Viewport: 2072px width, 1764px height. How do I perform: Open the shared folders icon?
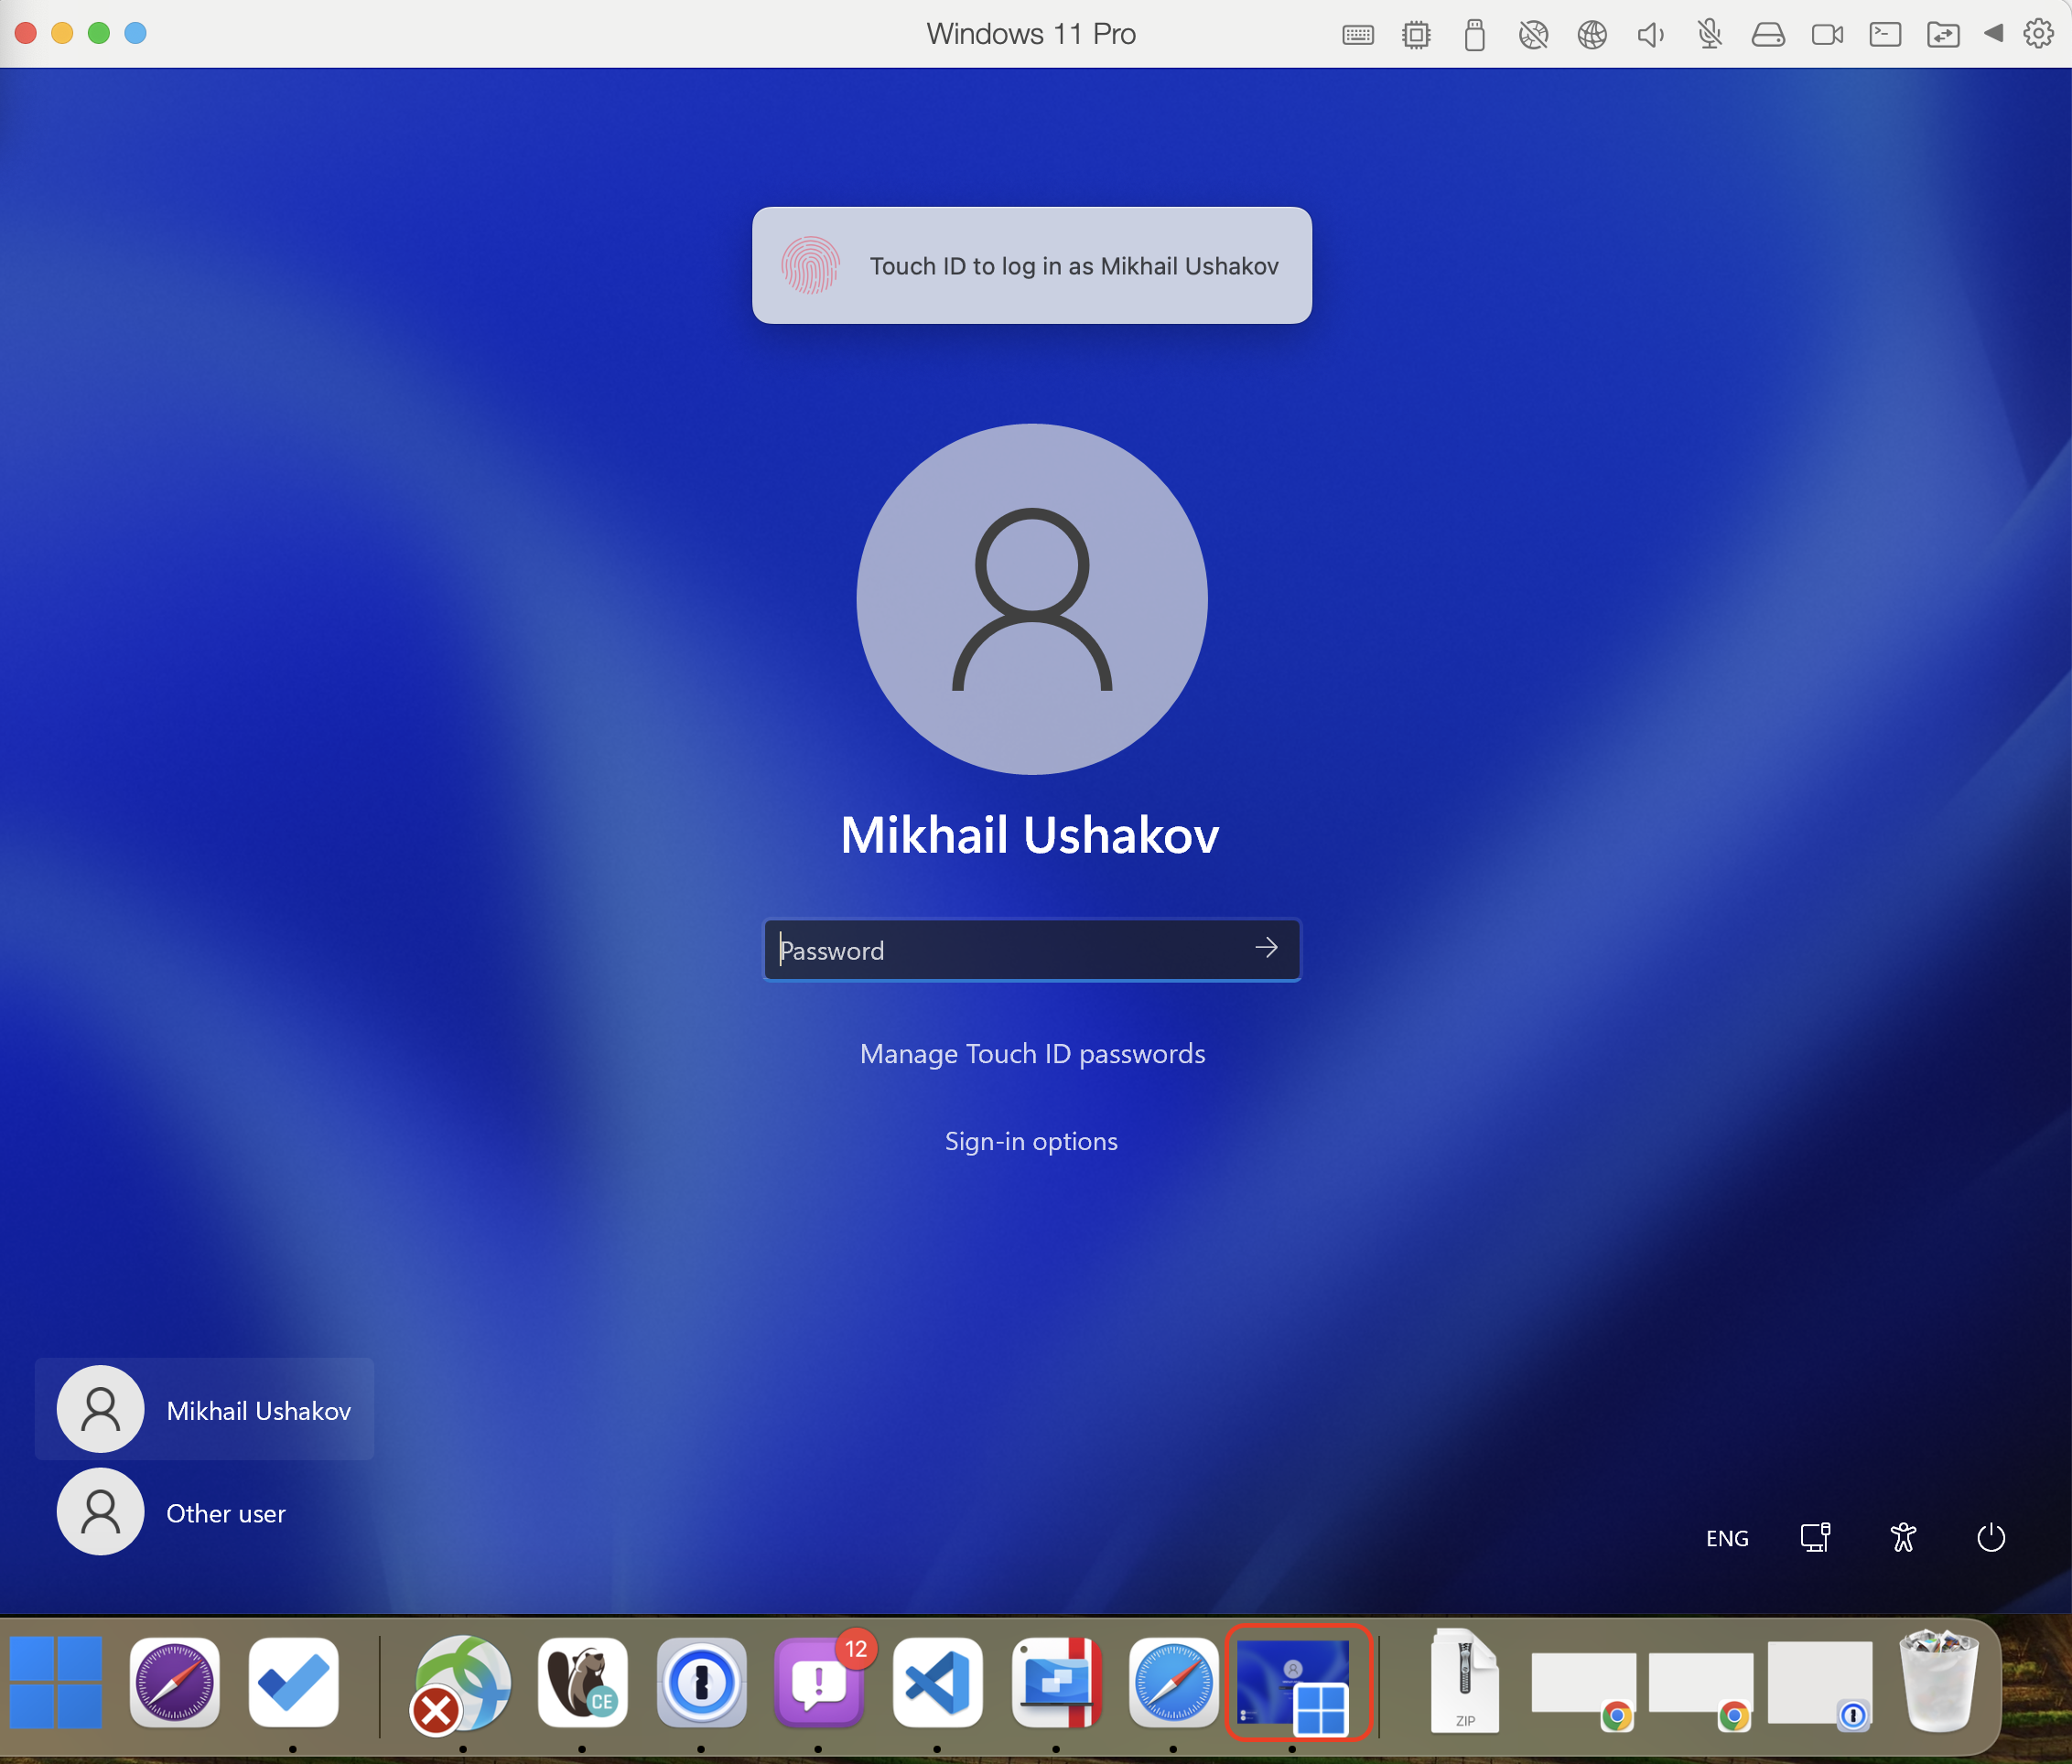[1942, 35]
